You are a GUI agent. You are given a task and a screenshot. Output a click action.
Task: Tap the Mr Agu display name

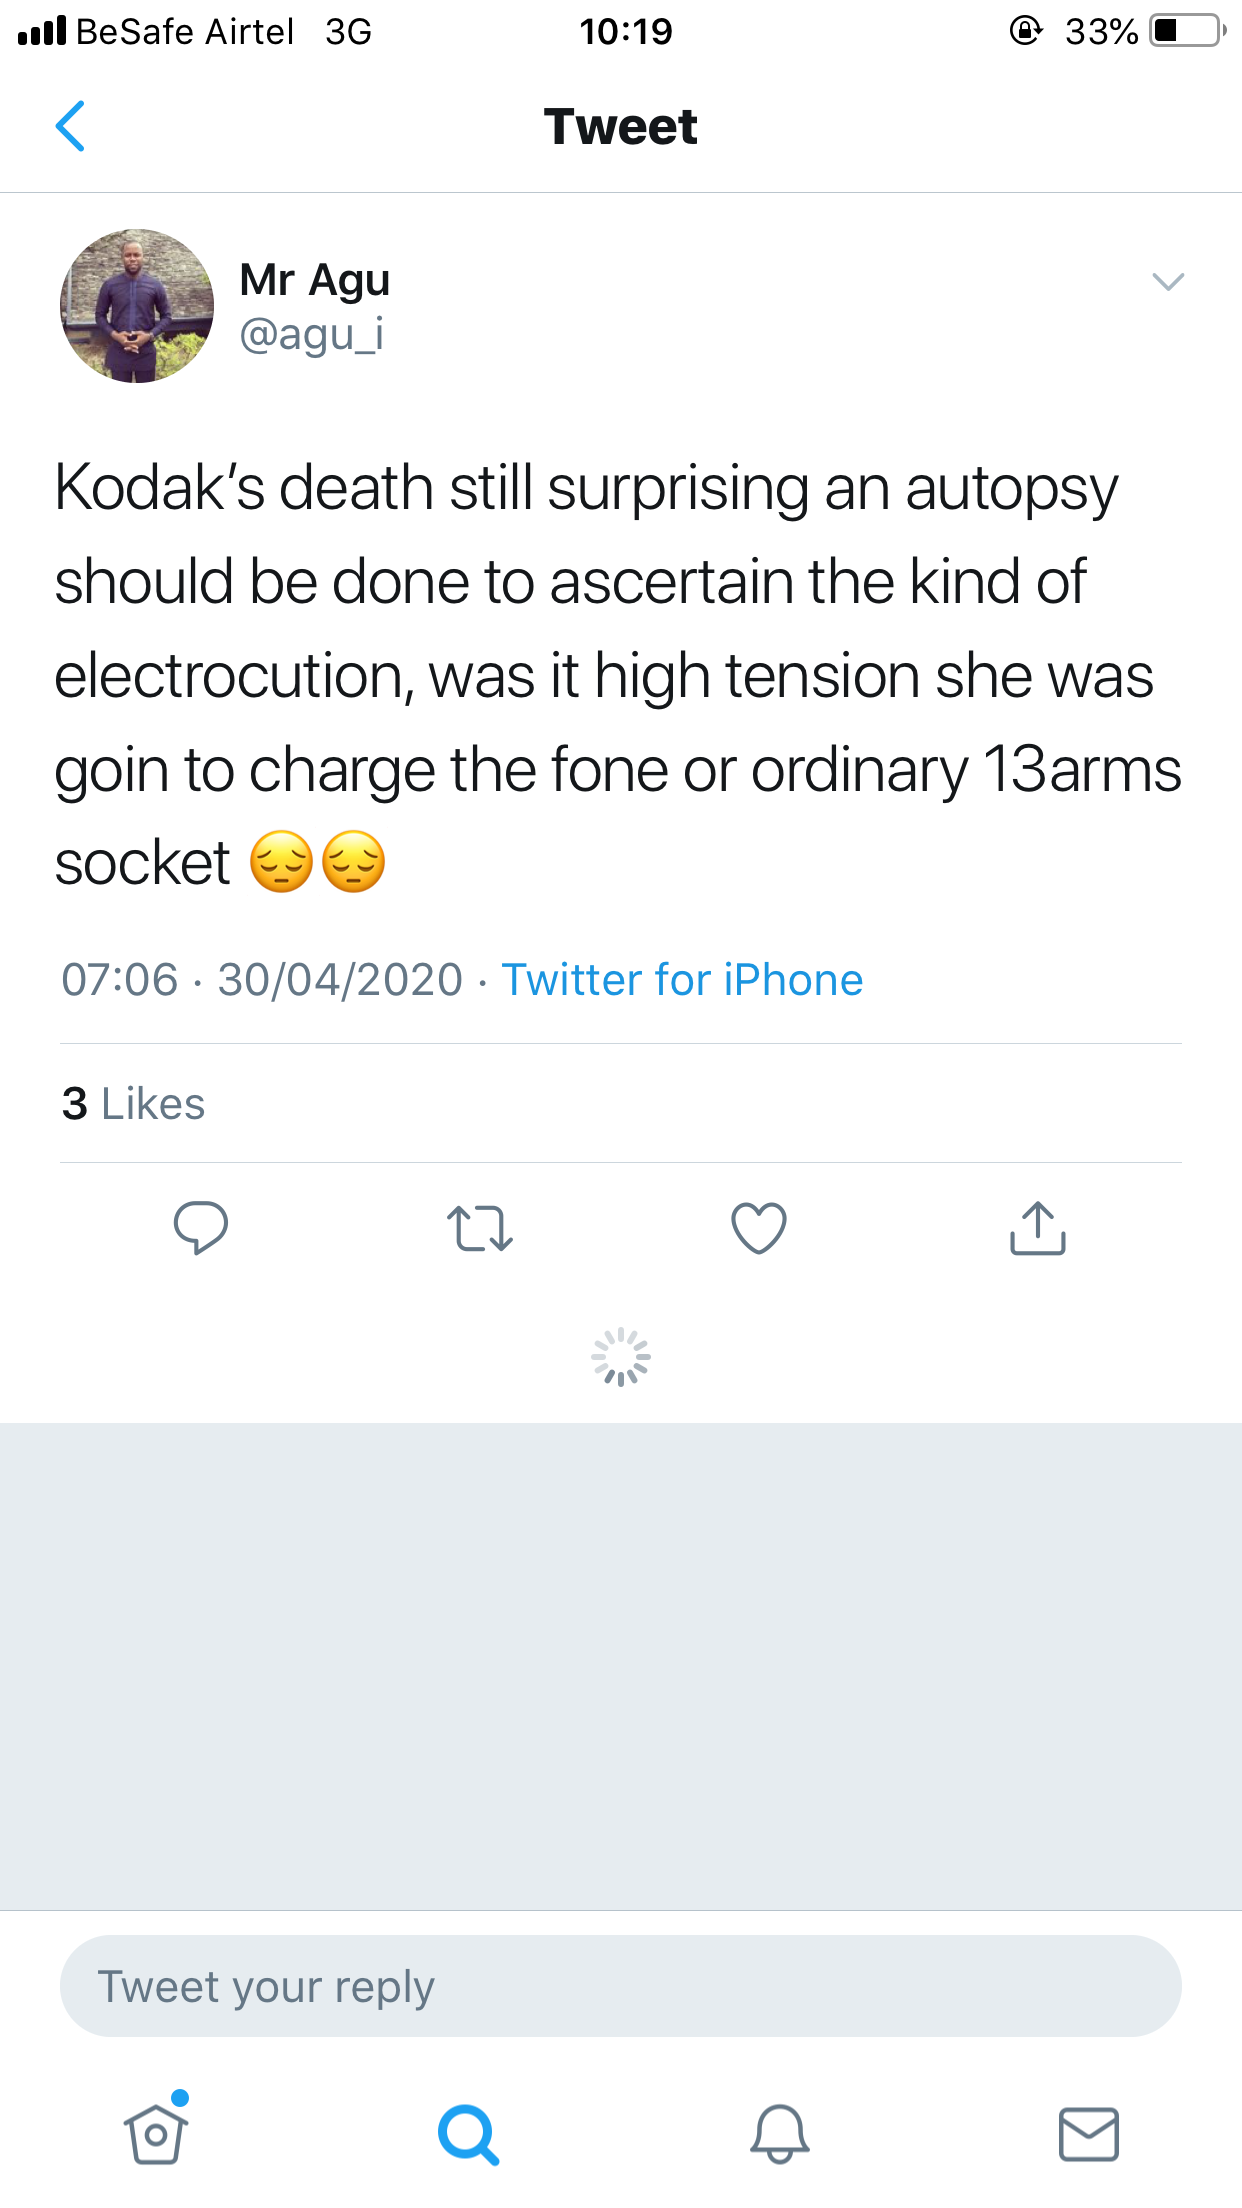point(314,280)
